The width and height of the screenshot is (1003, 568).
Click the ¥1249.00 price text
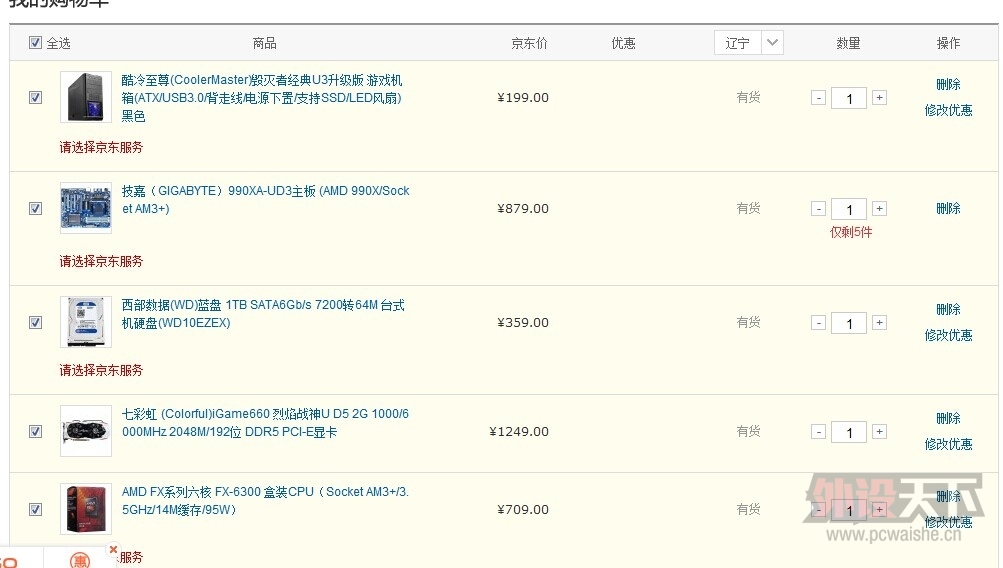coord(519,432)
